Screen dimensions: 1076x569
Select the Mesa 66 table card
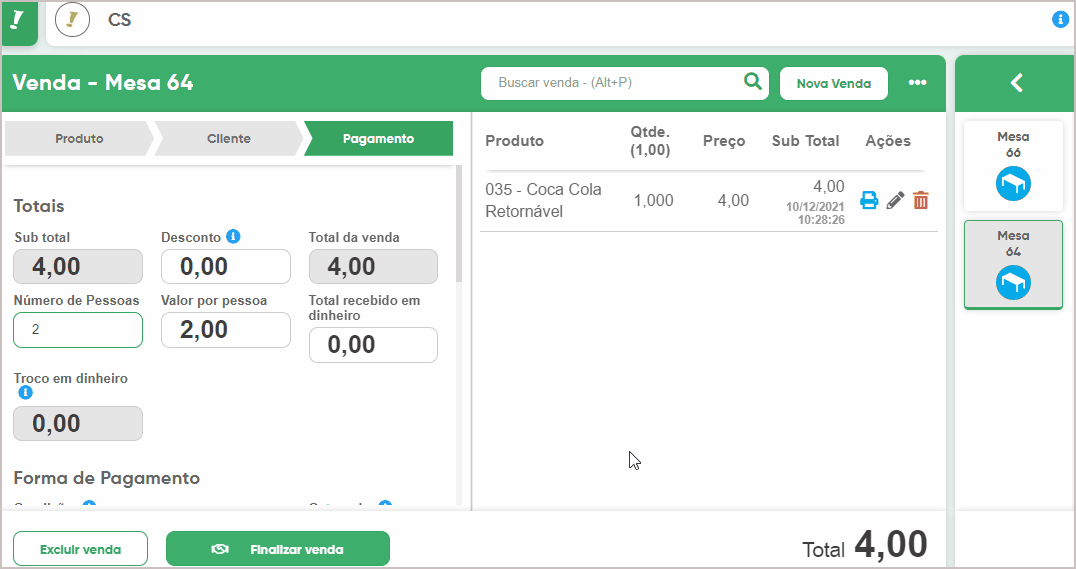(1014, 166)
